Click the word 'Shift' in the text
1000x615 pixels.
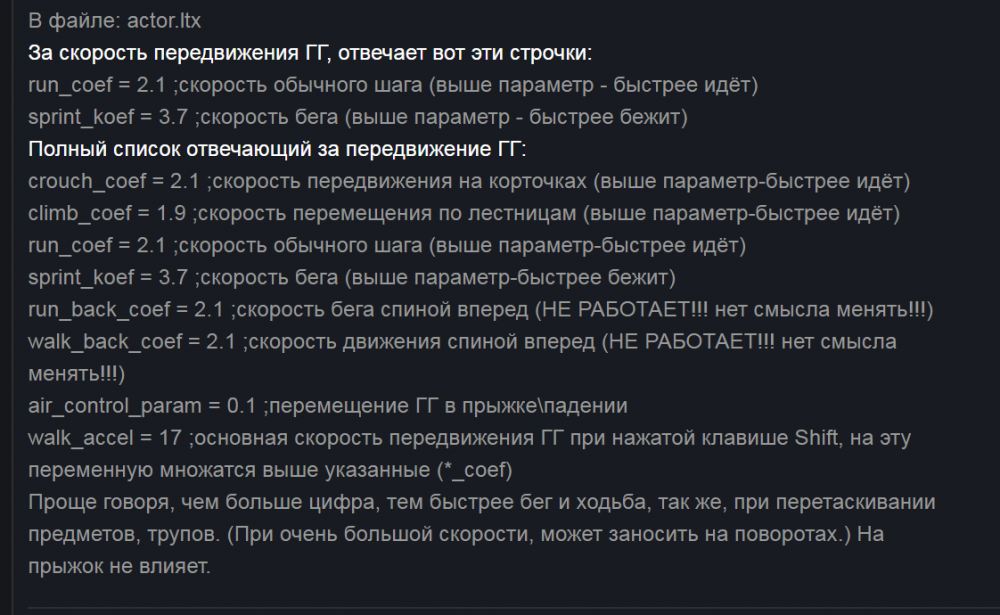818,438
